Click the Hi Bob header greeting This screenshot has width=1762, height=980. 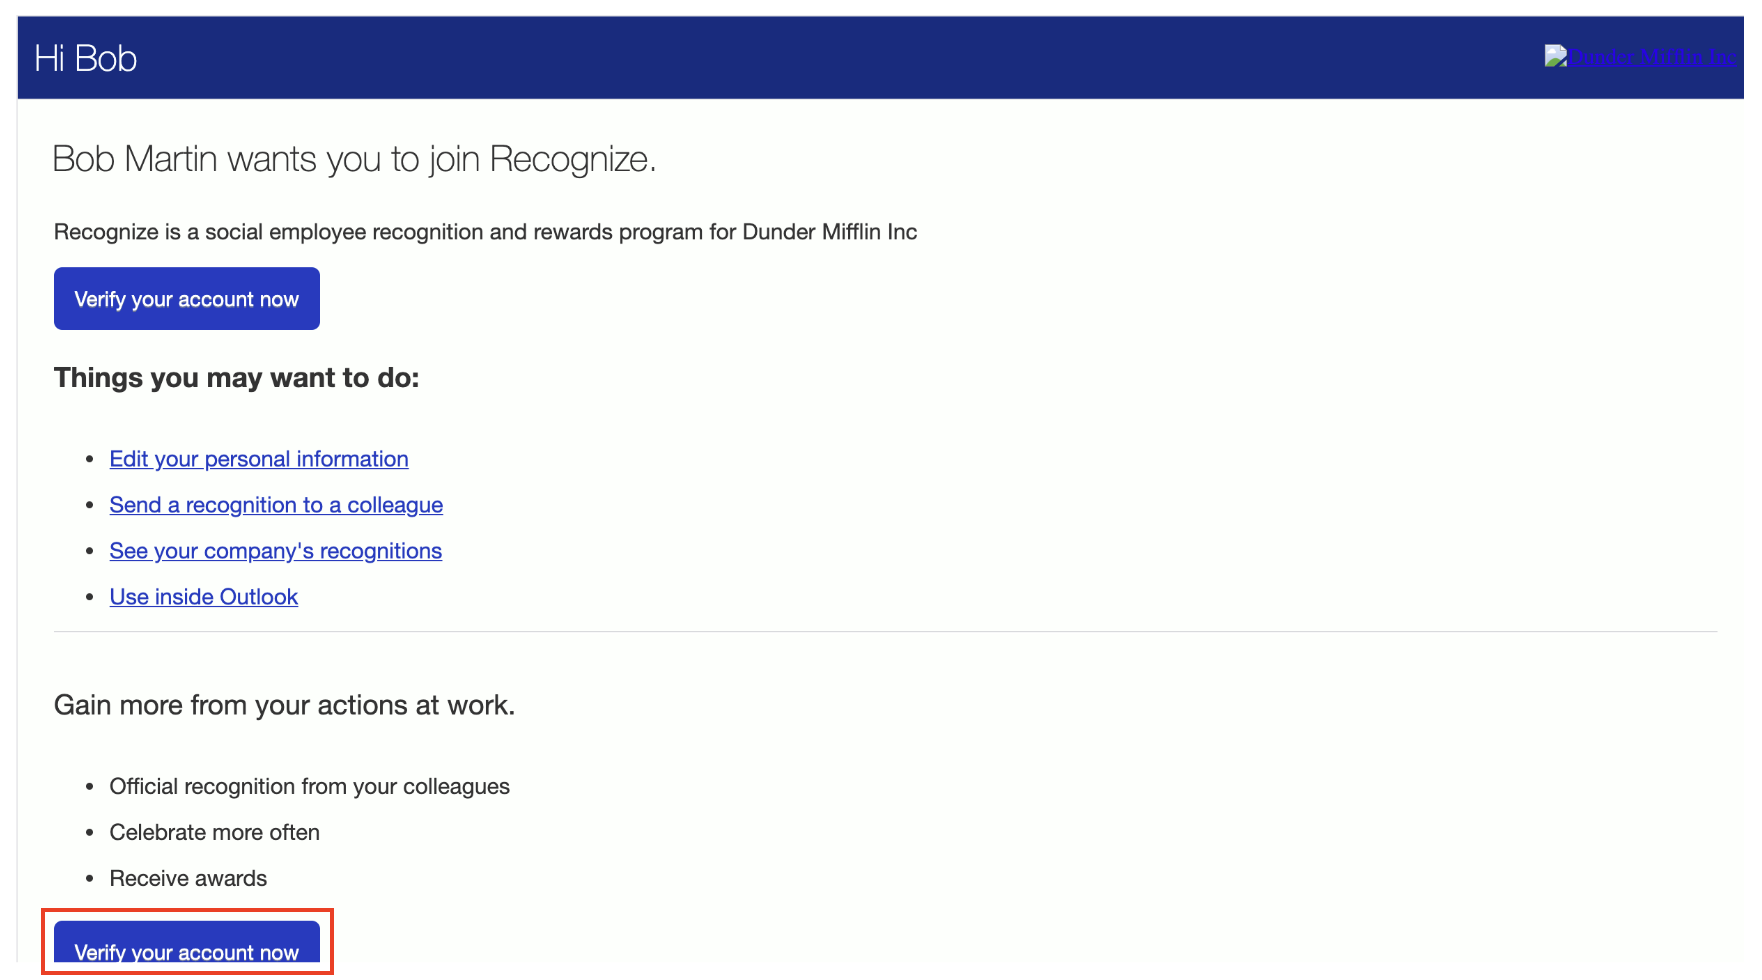[x=86, y=58]
